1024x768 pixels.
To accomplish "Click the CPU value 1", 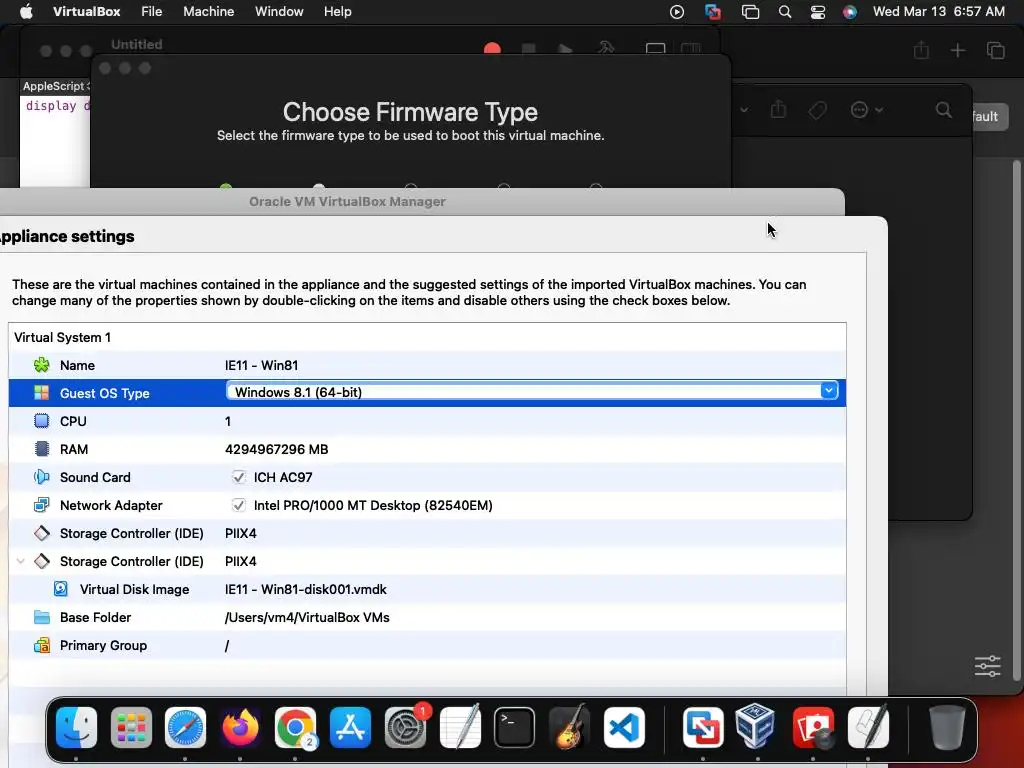I will tap(228, 421).
